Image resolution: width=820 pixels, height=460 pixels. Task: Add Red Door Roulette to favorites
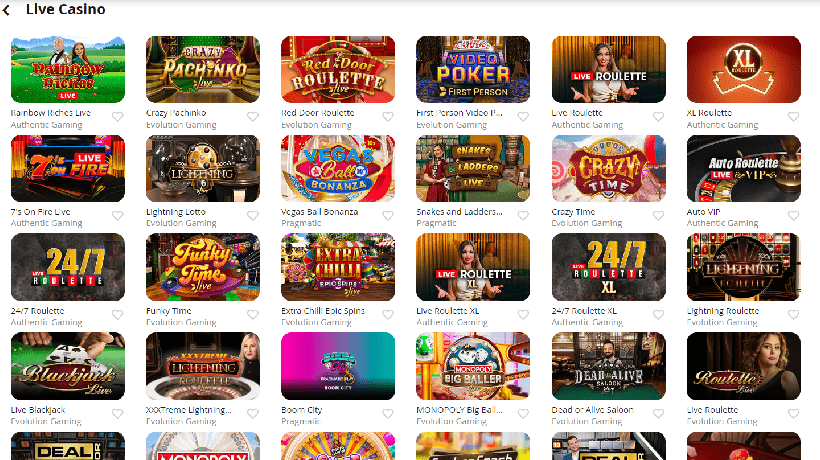(x=388, y=117)
